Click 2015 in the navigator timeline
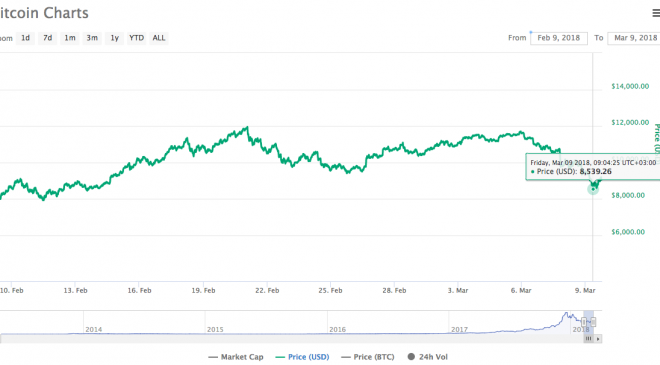The image size is (660, 365). point(215,330)
